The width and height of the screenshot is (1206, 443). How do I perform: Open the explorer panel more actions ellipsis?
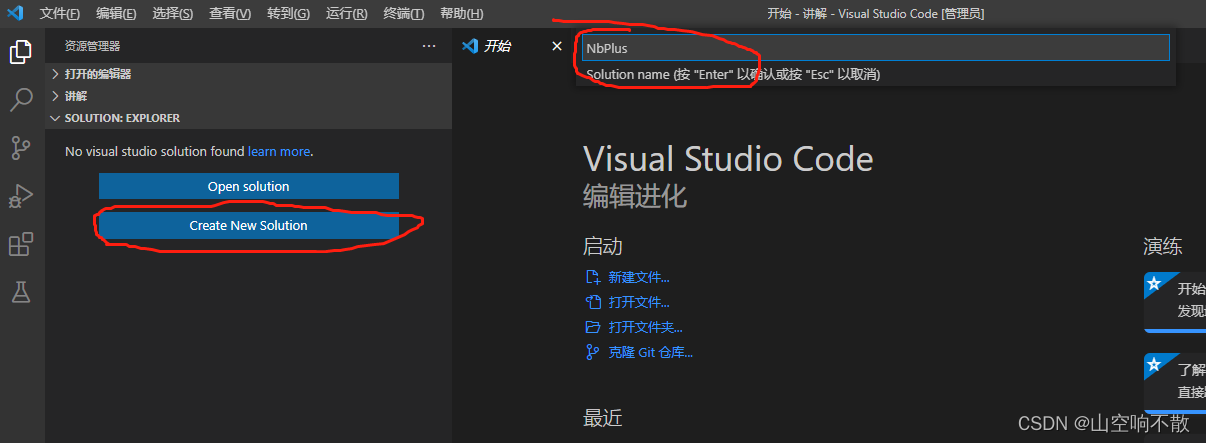tap(429, 46)
